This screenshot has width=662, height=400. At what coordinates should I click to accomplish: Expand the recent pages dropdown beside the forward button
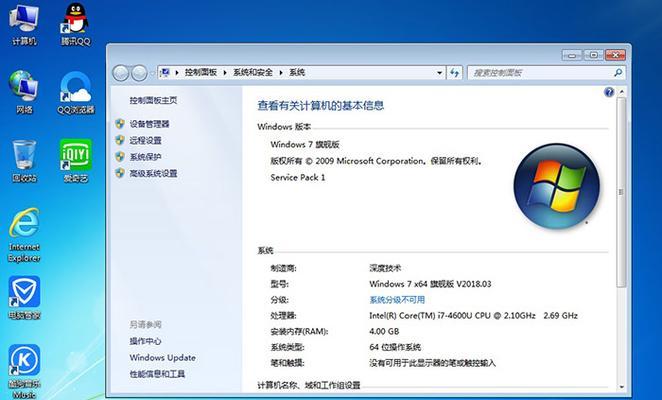click(152, 73)
